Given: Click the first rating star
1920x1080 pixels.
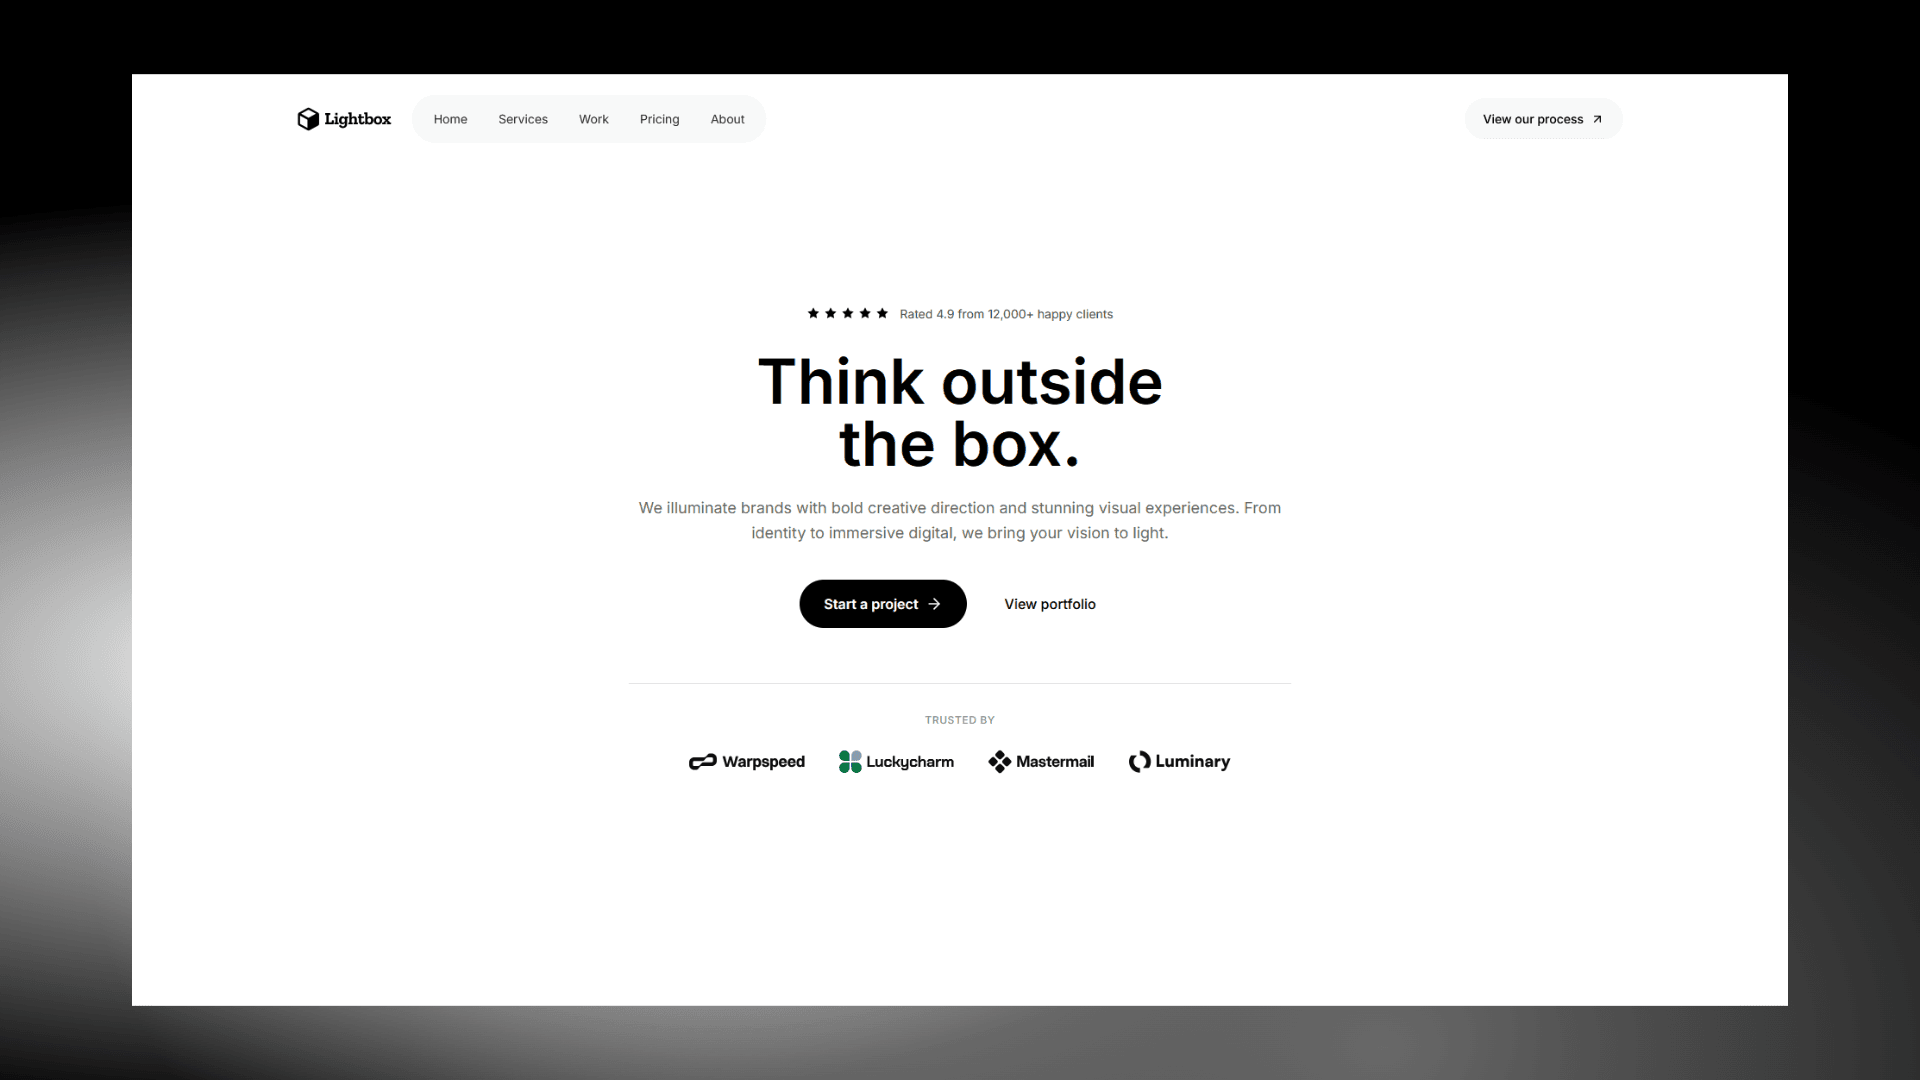Looking at the screenshot, I should (813, 313).
